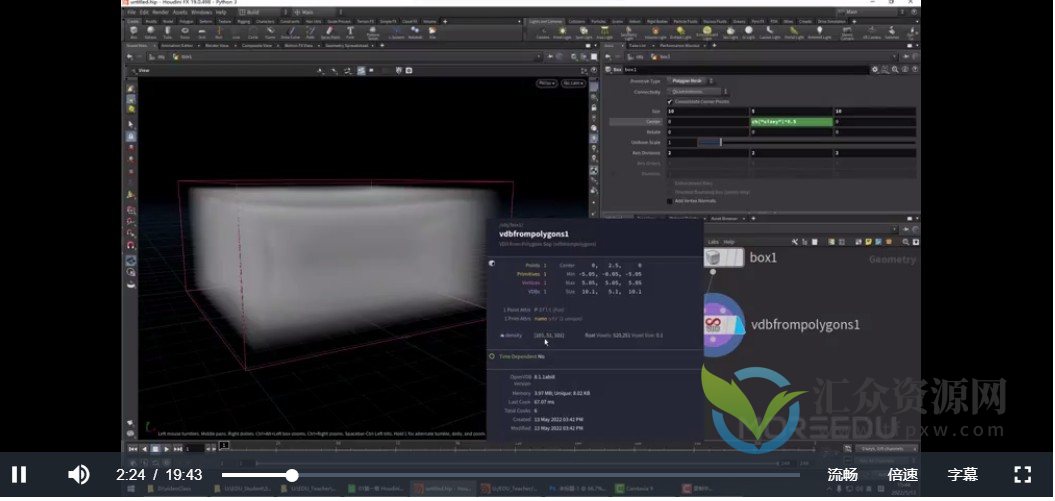
Task: Click the Box shelf tool
Action: (134, 32)
